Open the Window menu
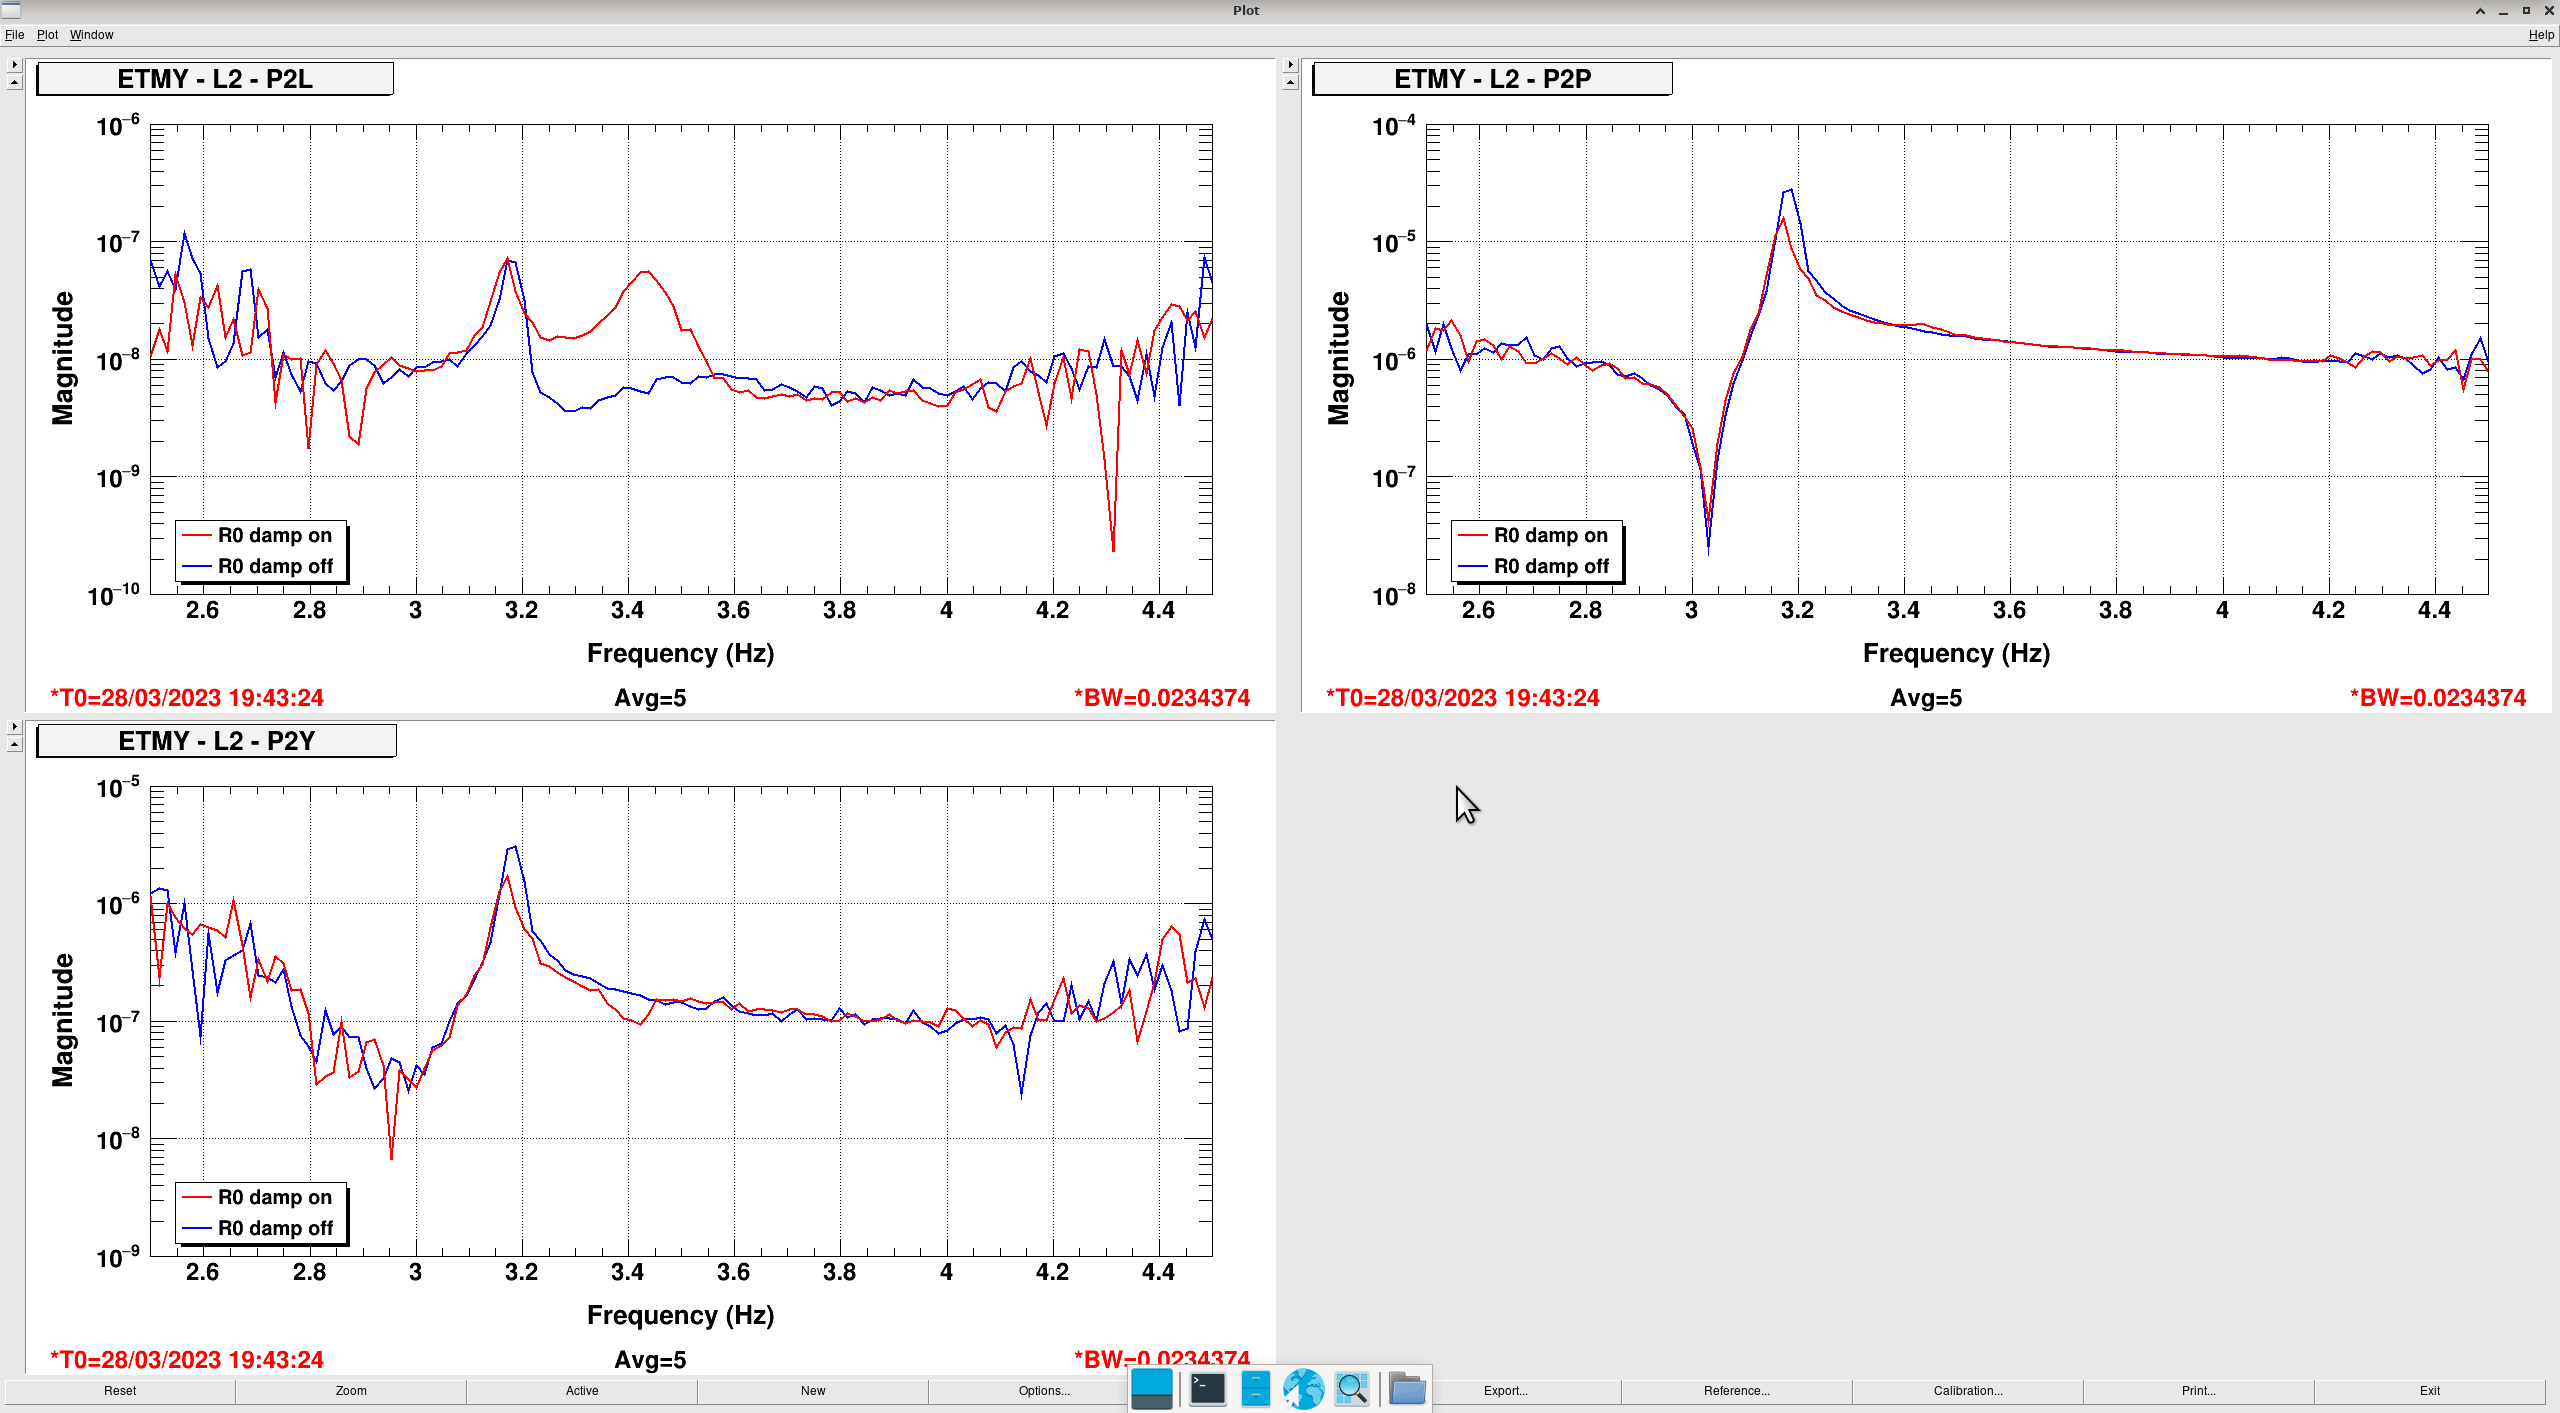The height and width of the screenshot is (1413, 2560). 91,35
